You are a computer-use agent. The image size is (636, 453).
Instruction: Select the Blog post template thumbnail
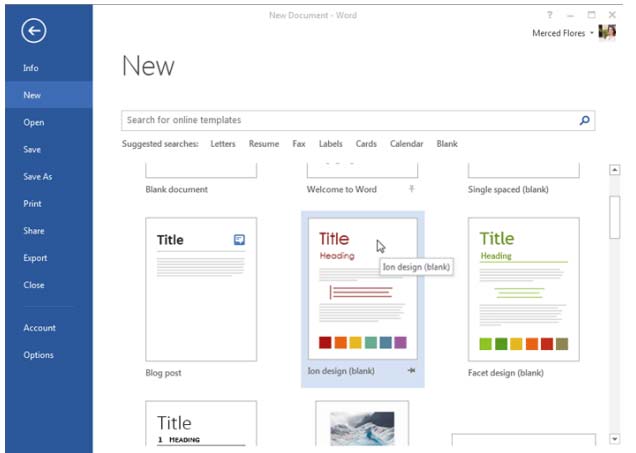pos(201,289)
